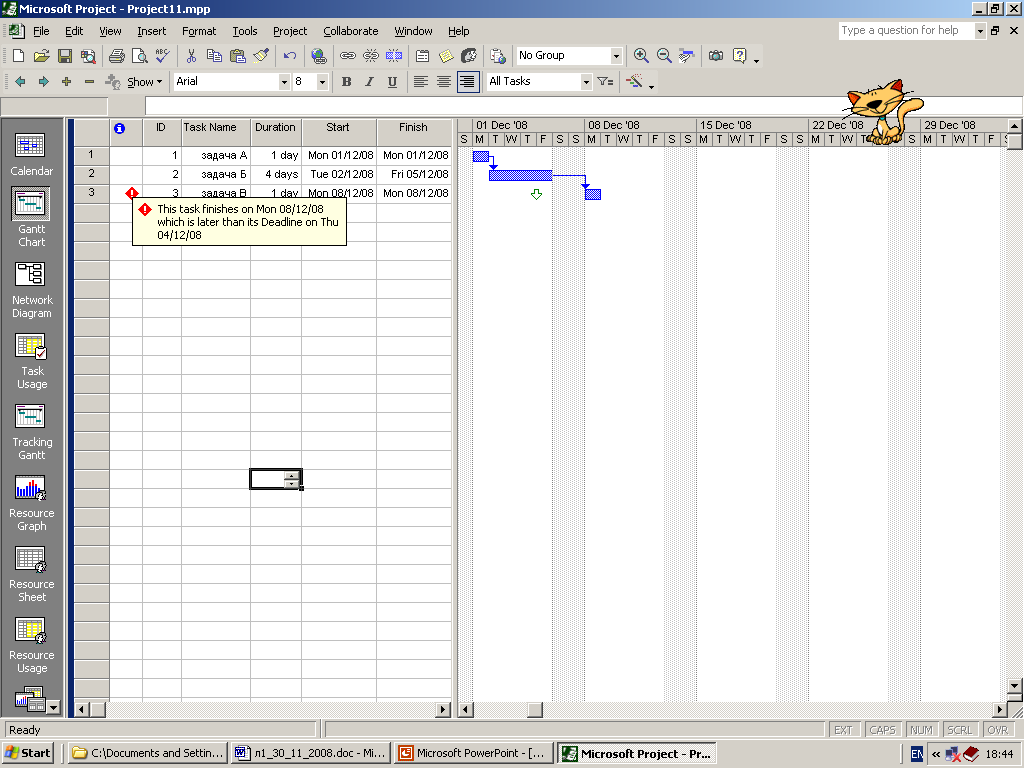
Task: Open the Format menu
Action: point(199,31)
